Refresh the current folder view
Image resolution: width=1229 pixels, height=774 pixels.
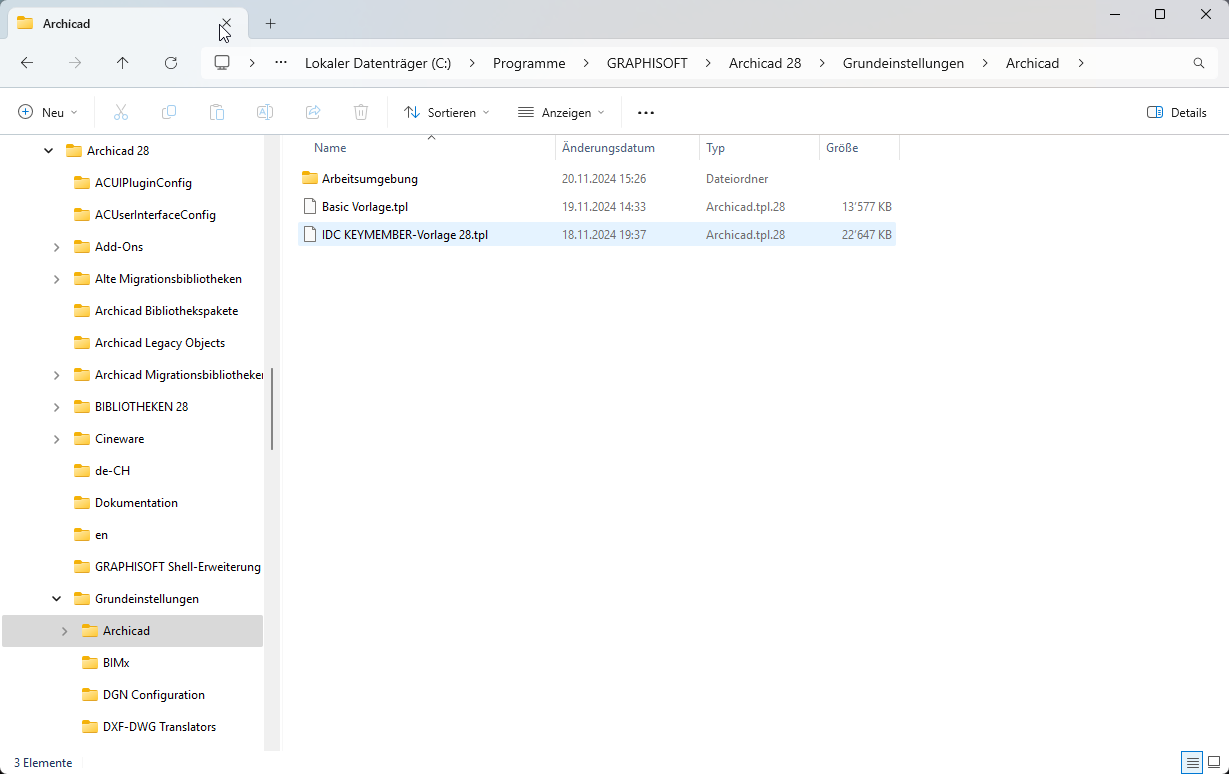point(171,63)
